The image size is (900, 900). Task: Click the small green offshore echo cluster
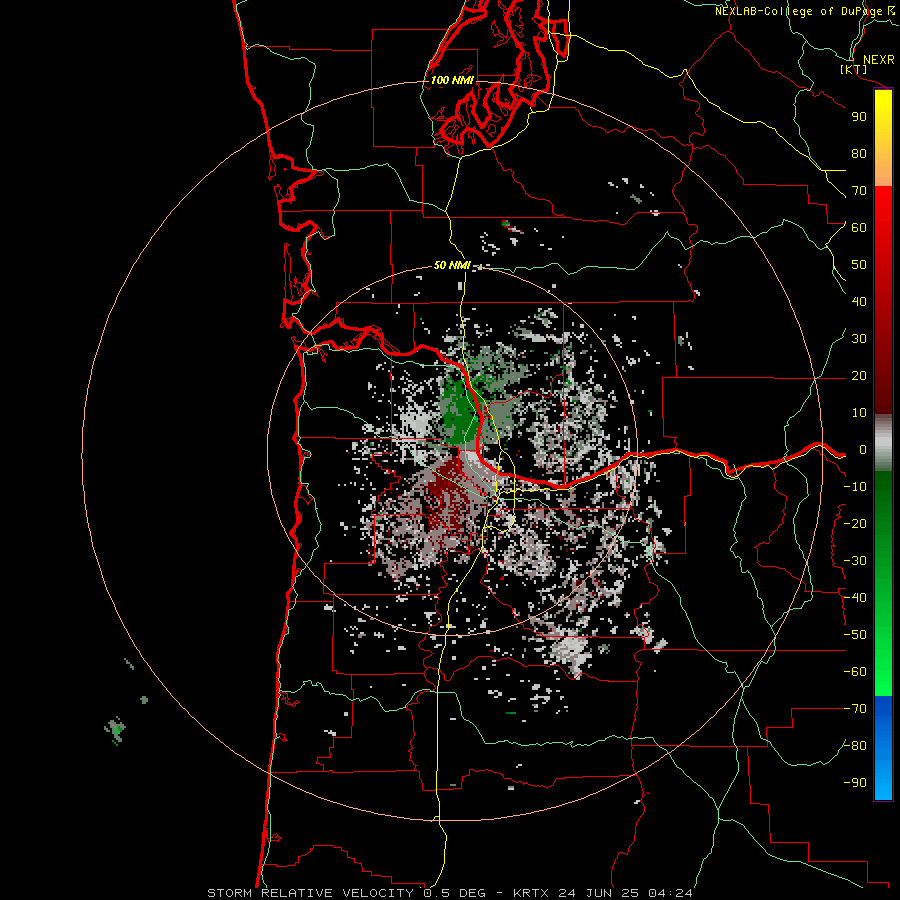[115, 730]
